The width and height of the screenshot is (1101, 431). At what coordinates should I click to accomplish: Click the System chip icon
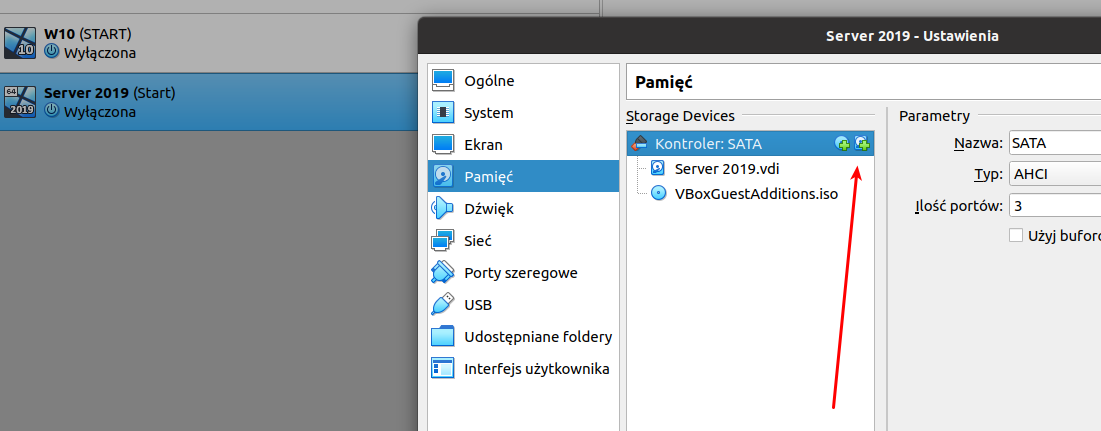point(443,112)
